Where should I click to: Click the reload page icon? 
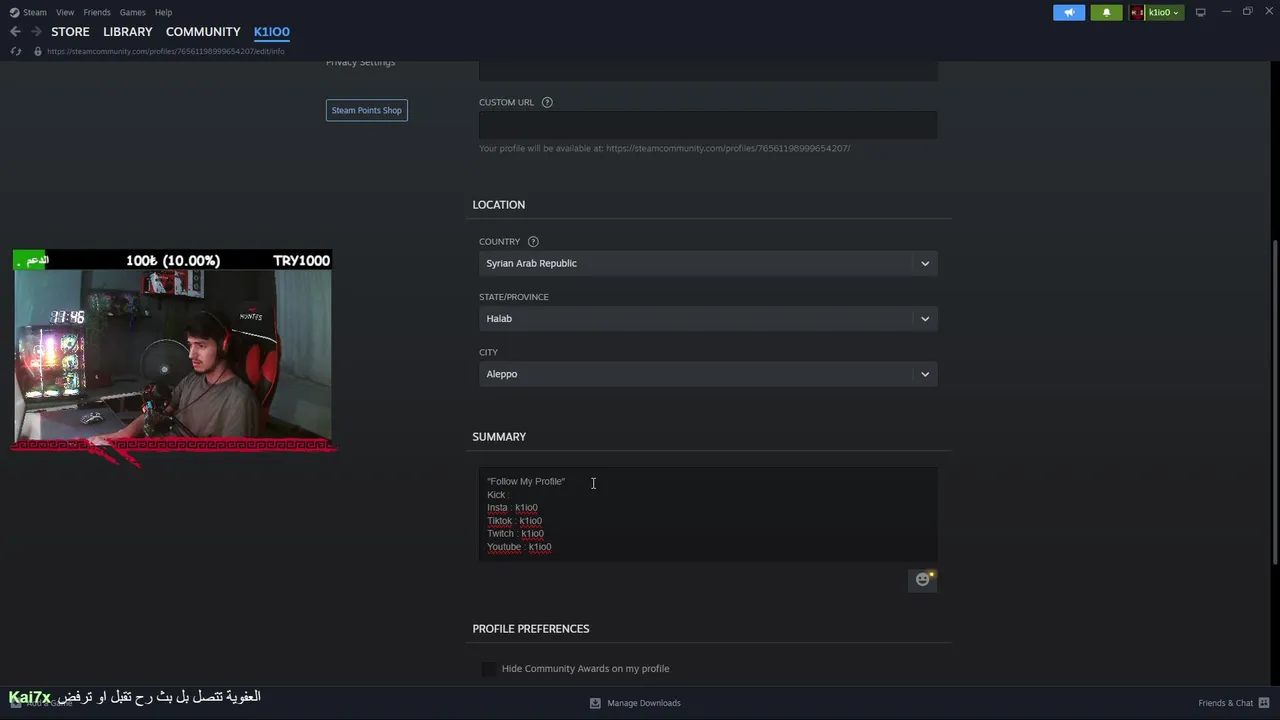pyautogui.click(x=15, y=51)
